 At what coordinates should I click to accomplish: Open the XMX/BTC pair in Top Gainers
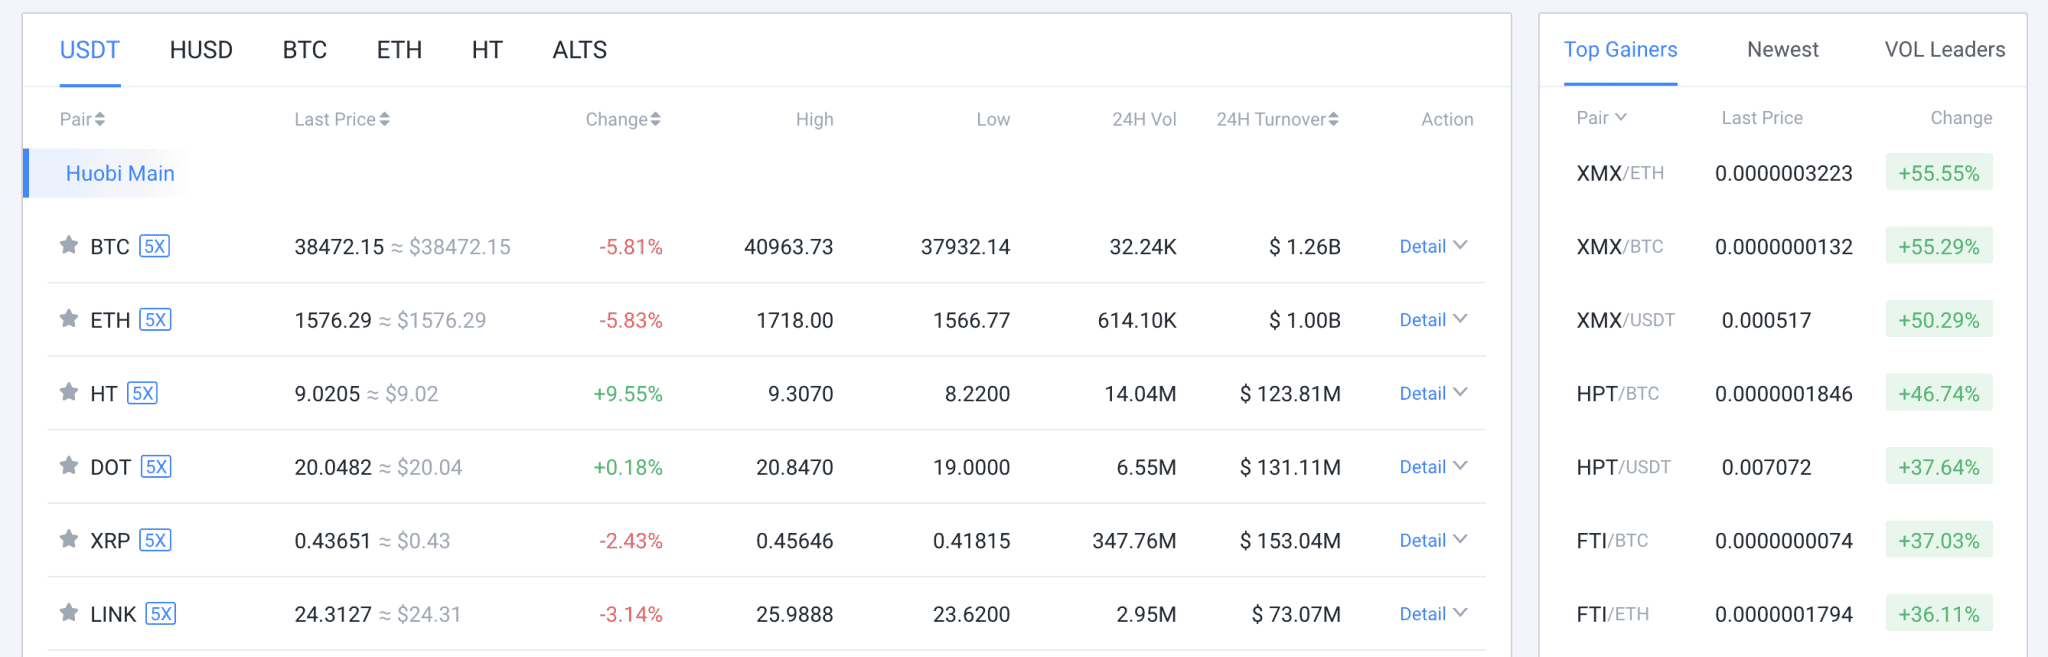(1620, 247)
